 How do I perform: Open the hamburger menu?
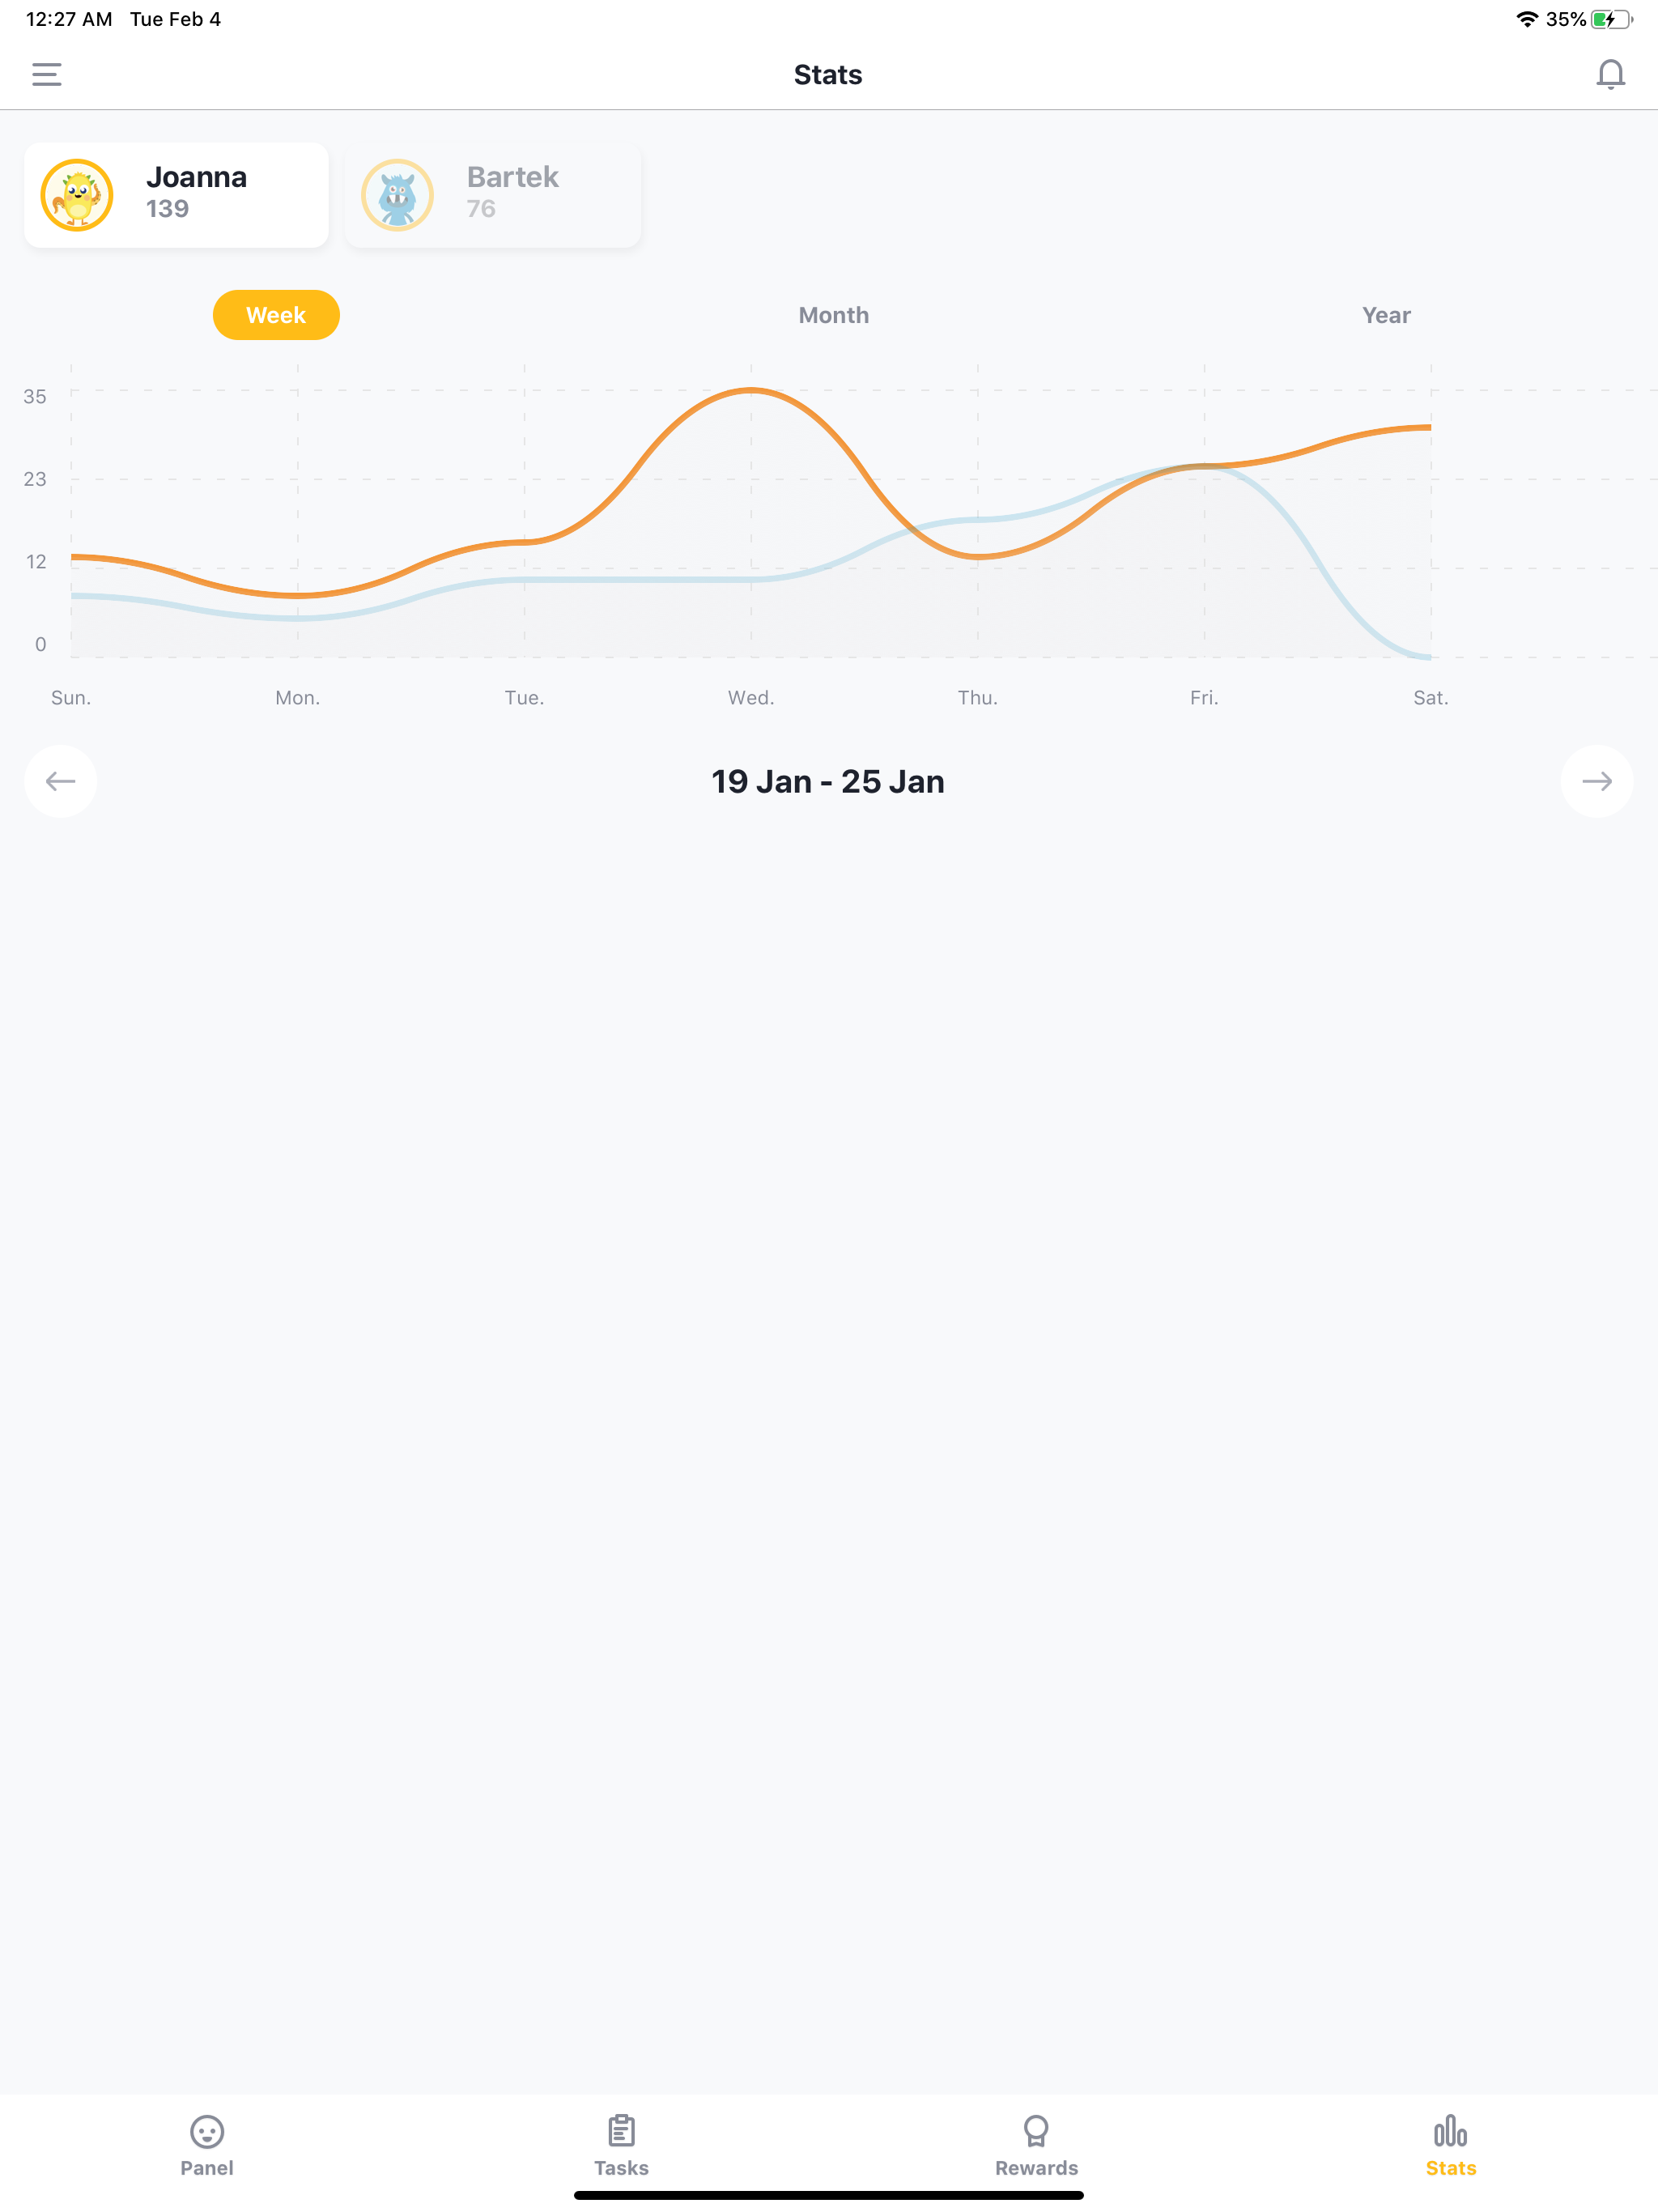(47, 74)
